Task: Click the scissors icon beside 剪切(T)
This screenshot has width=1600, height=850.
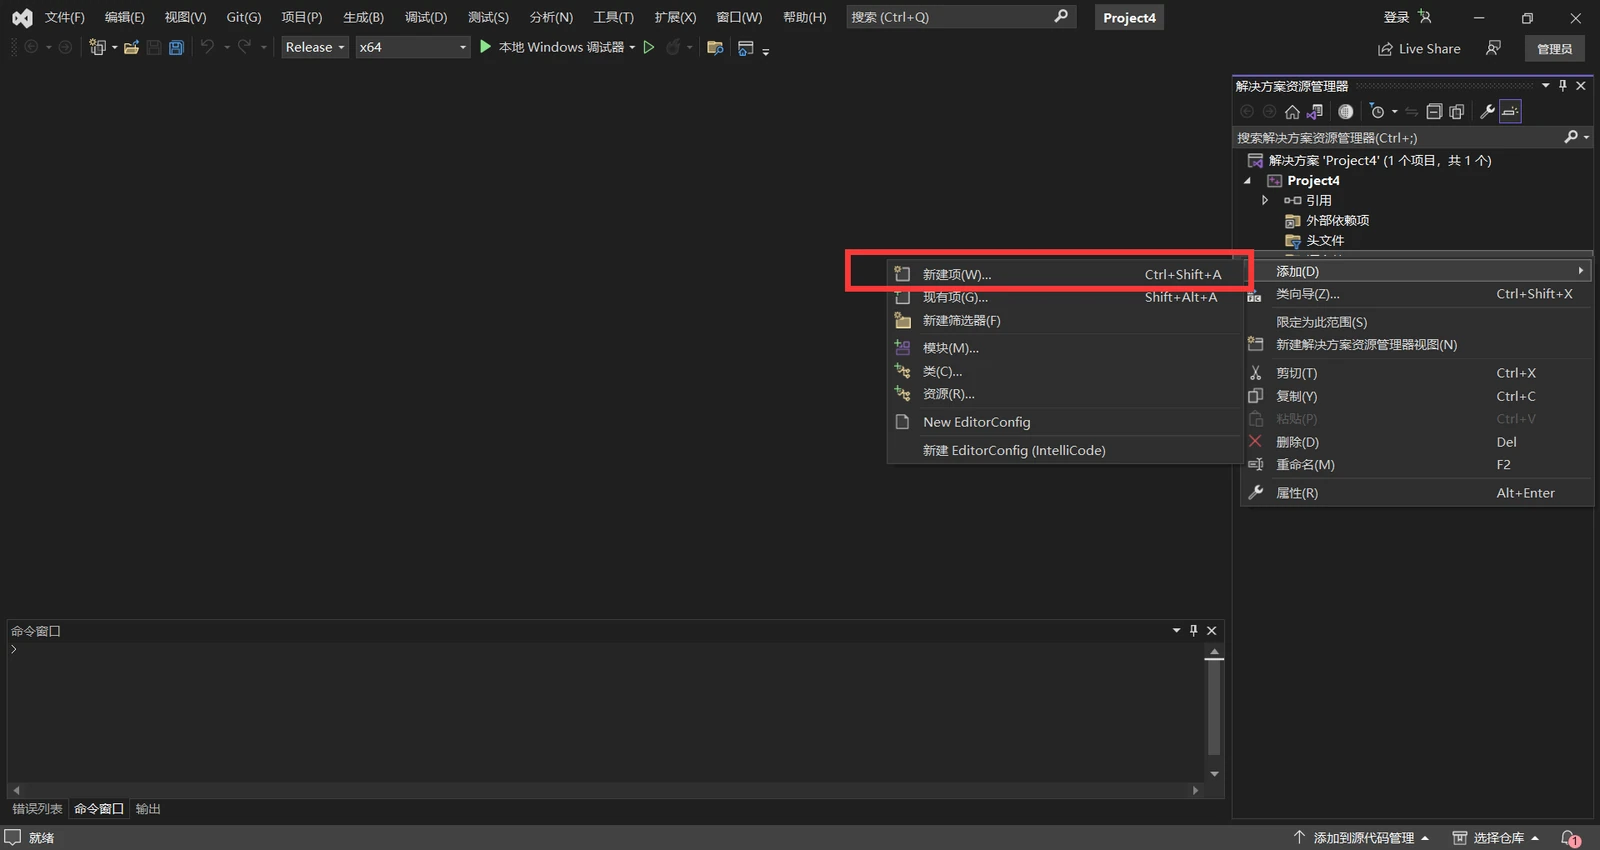Action: coord(1256,373)
